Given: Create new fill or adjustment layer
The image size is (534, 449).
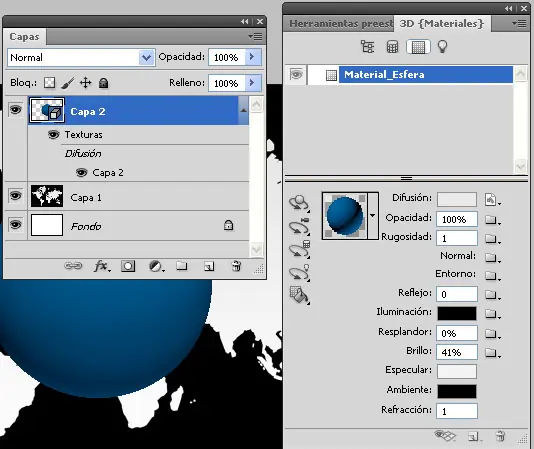Looking at the screenshot, I should tap(156, 266).
